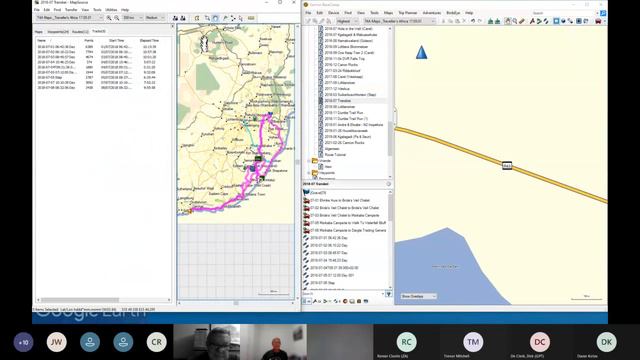640x360 pixels.
Task: Select the BaseCamp new track tool
Action: coord(546,21)
